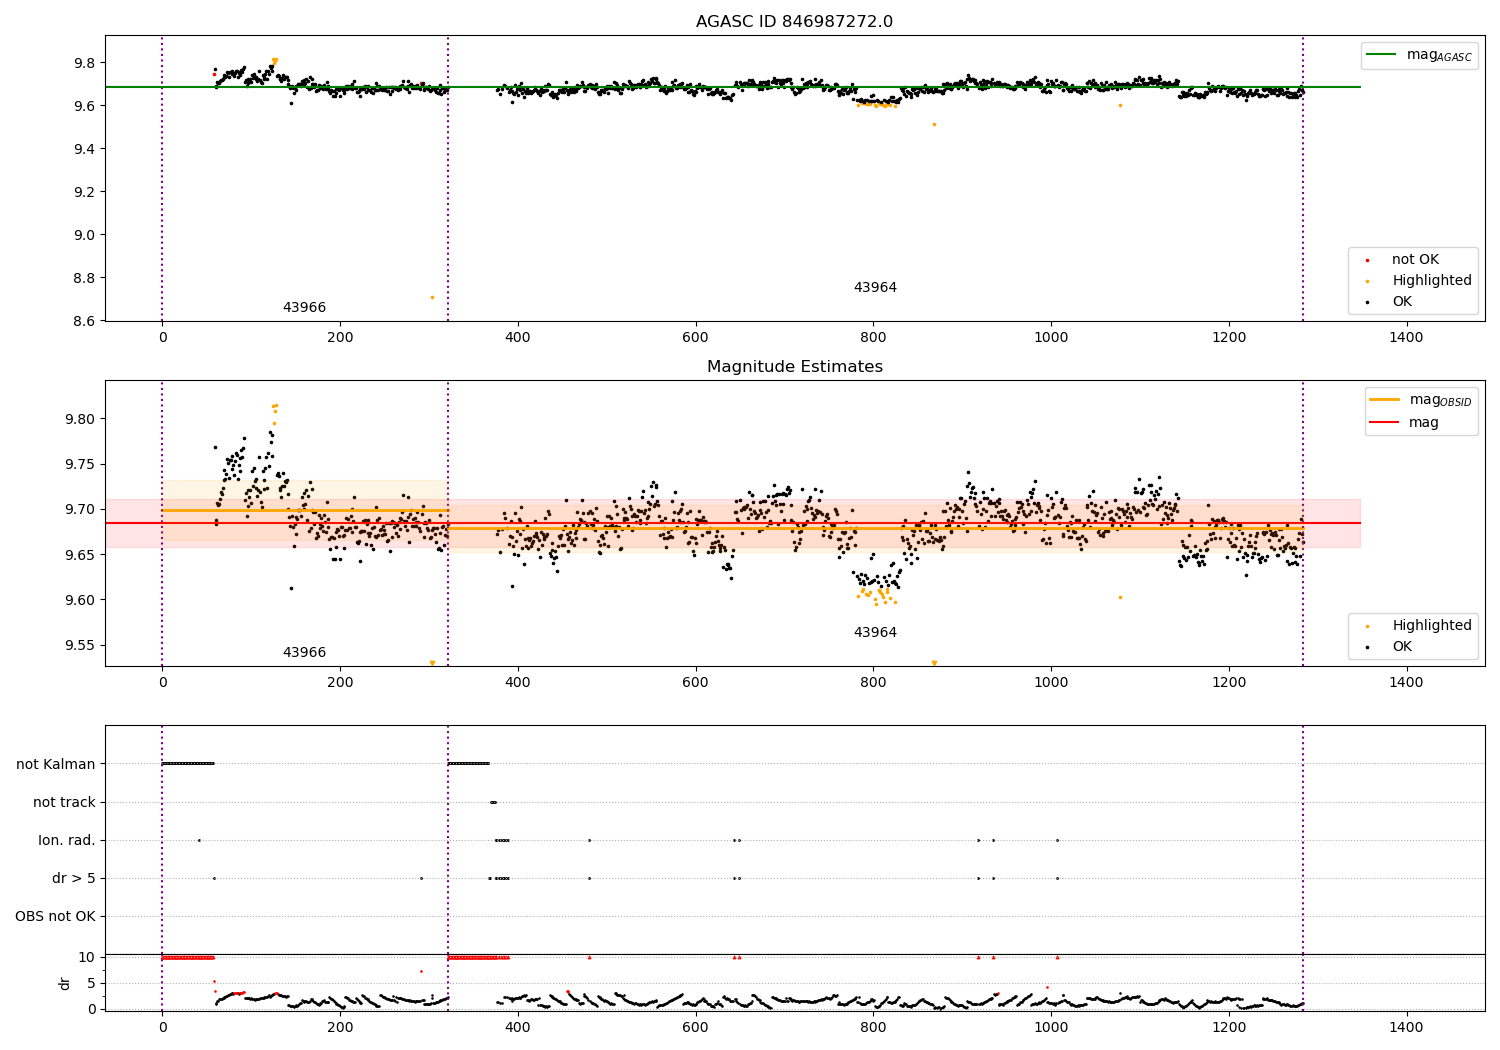This screenshot has height=1050, width=1500.
Task: Click 'OK' legend label beneath Highlighted, top plot
Action: (1402, 302)
